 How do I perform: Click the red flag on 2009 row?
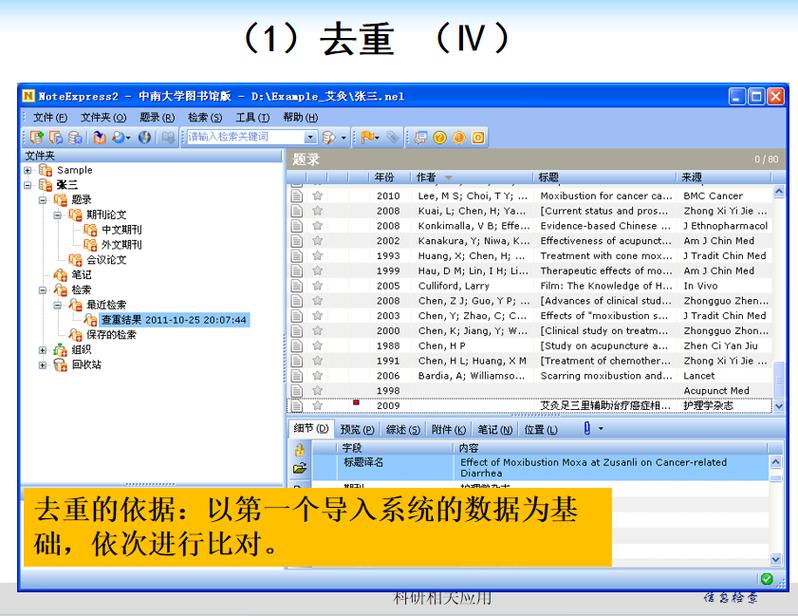tap(356, 403)
